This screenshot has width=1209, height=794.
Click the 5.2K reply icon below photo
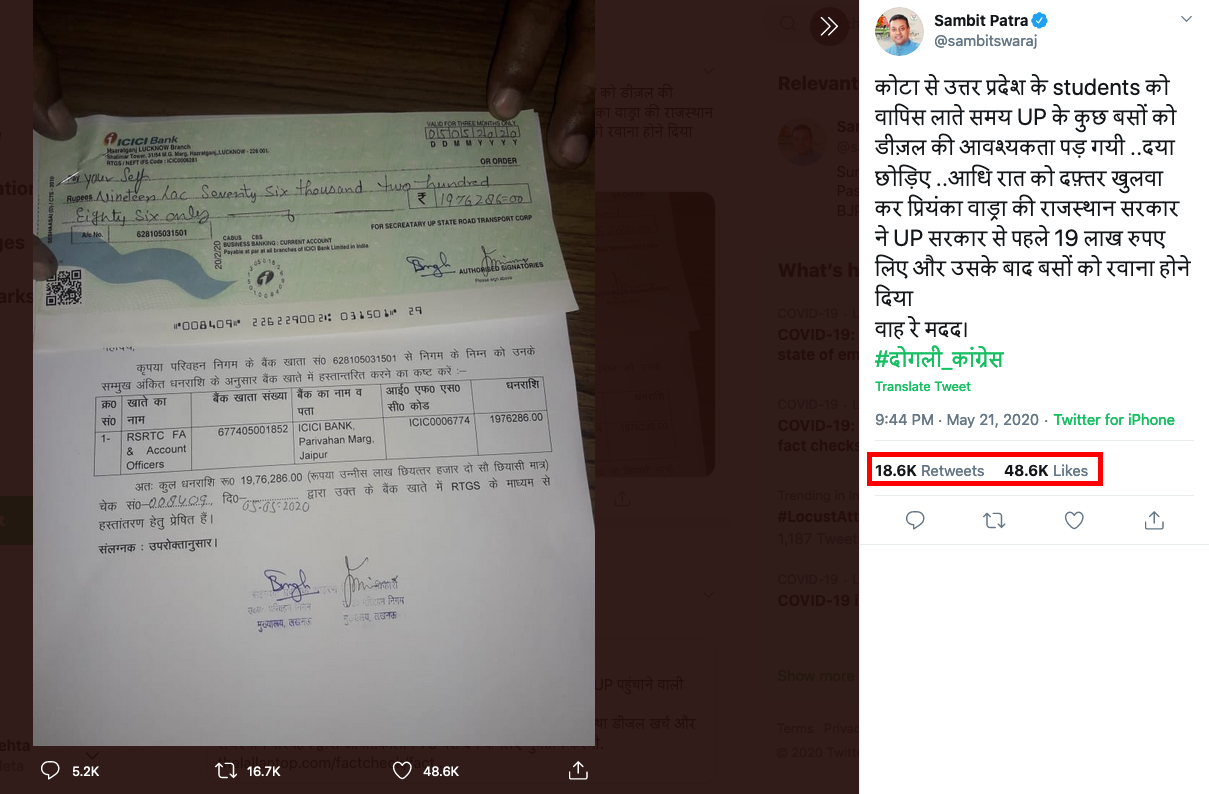pyautogui.click(x=50, y=771)
